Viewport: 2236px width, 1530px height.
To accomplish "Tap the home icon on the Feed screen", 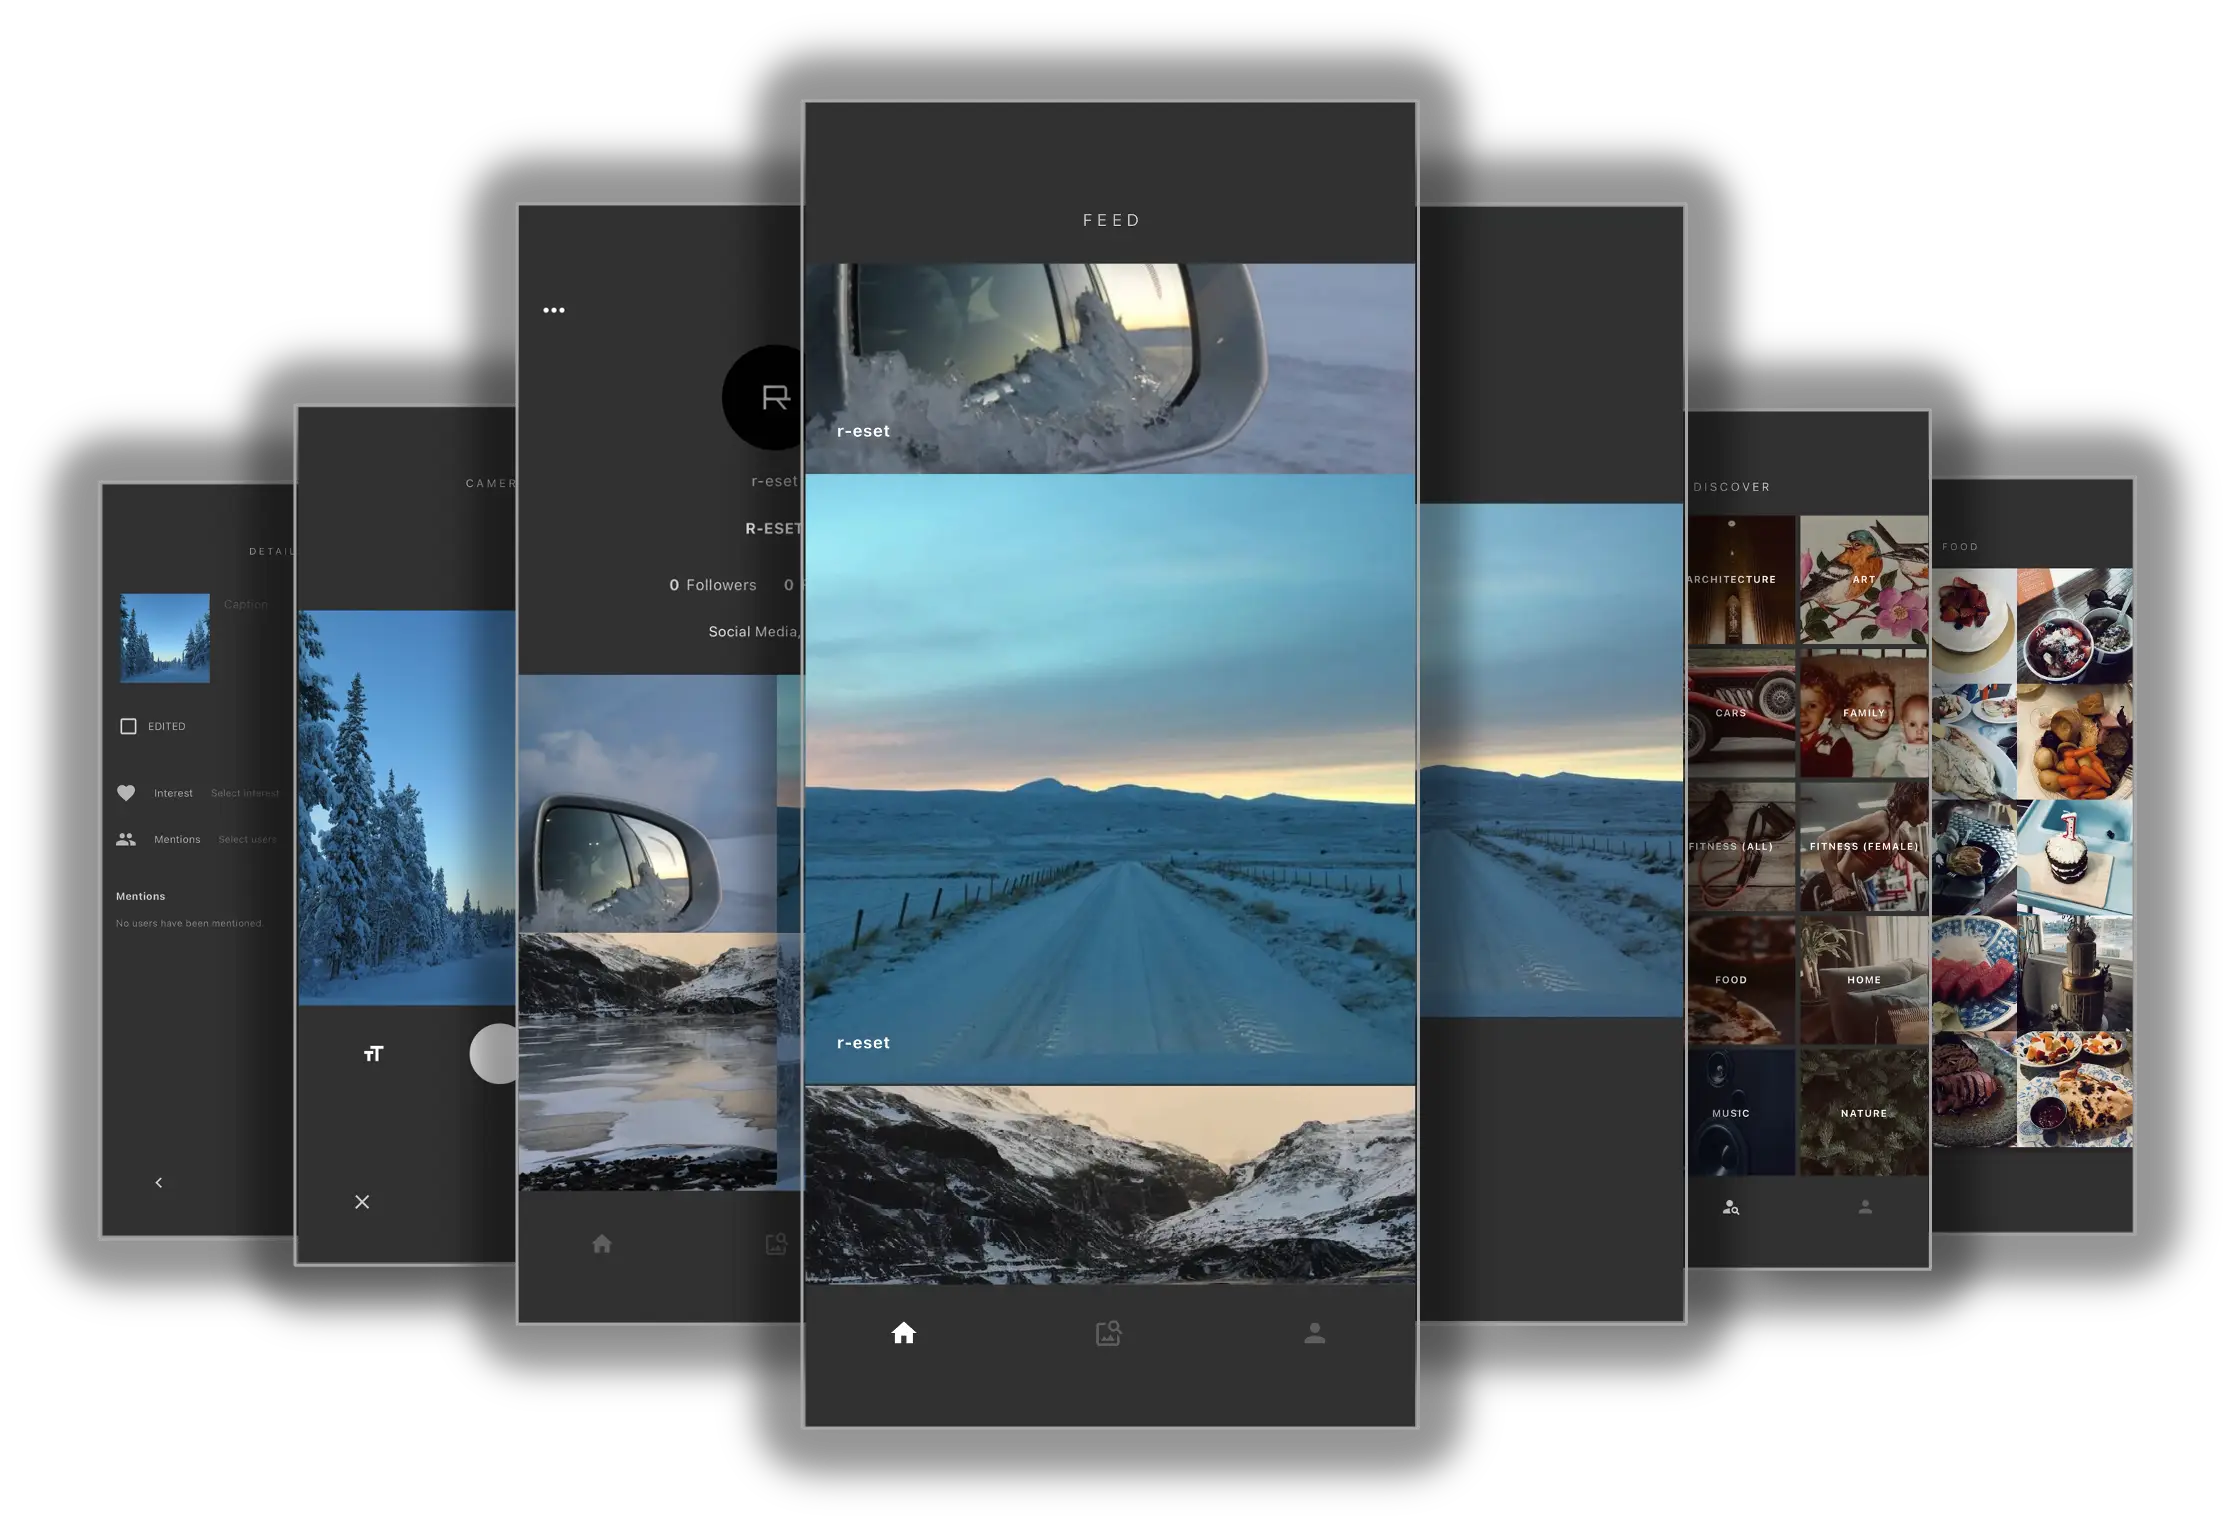I will coord(903,1332).
